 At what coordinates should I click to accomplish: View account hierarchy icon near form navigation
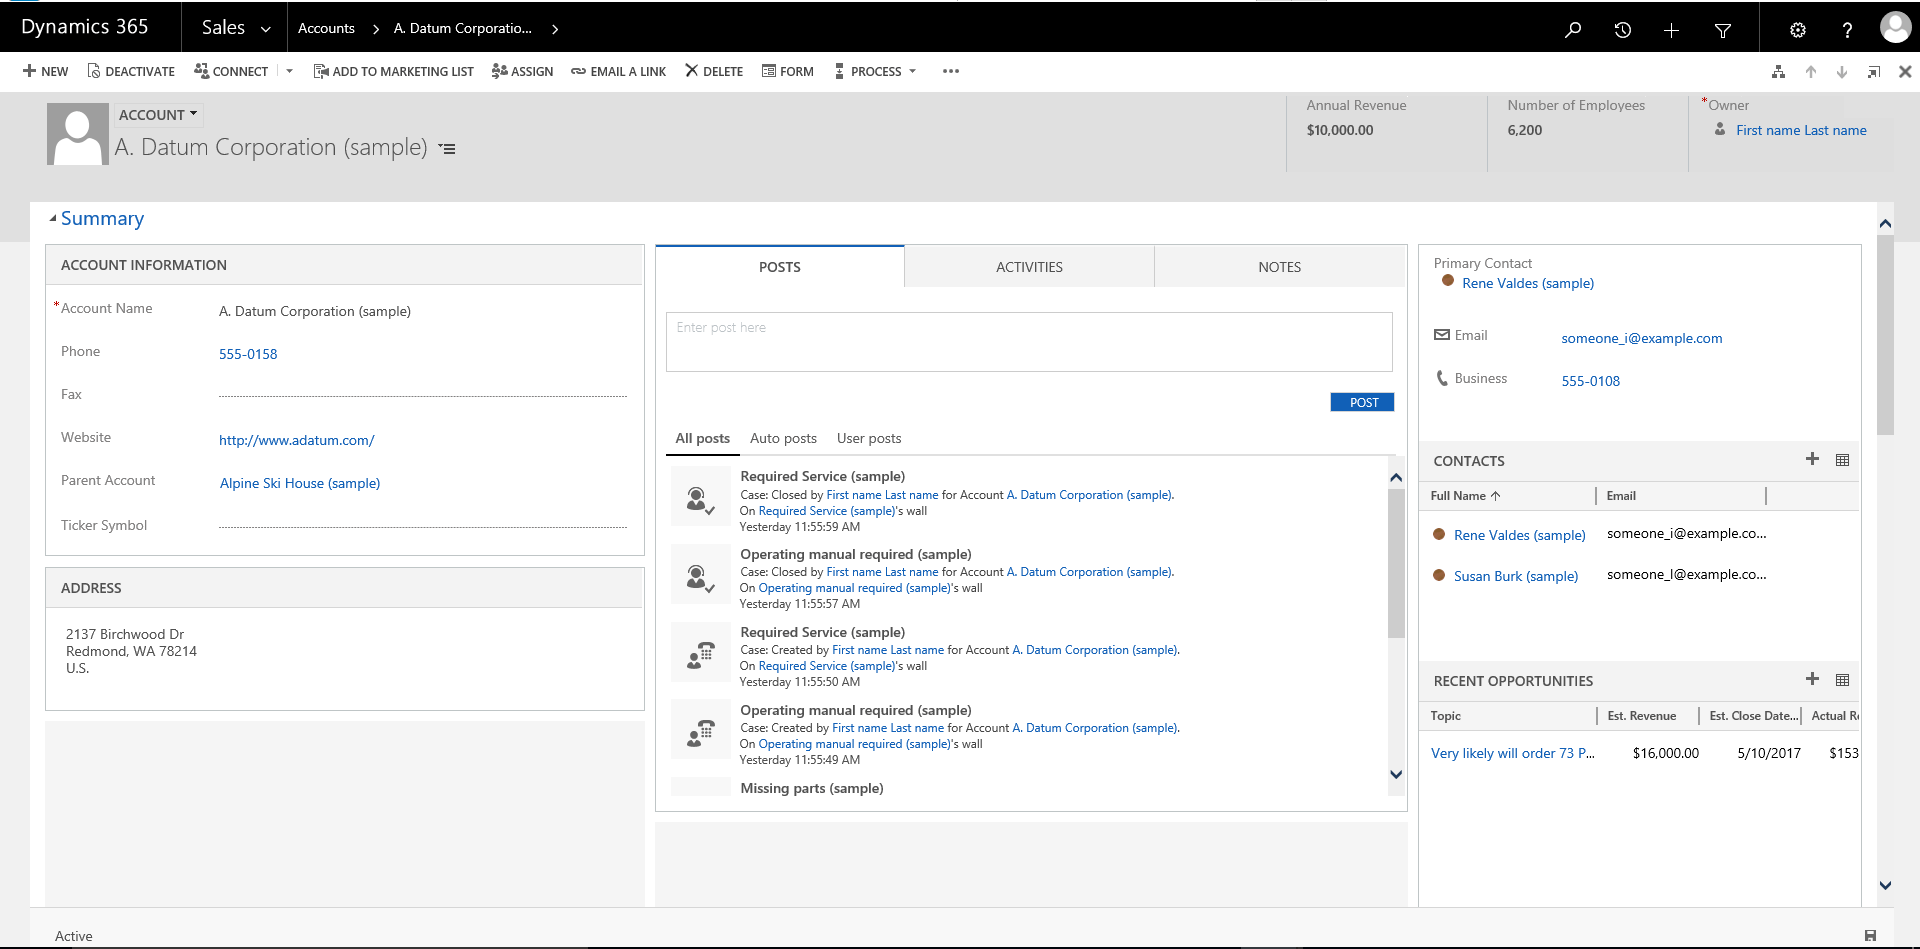pyautogui.click(x=1778, y=71)
